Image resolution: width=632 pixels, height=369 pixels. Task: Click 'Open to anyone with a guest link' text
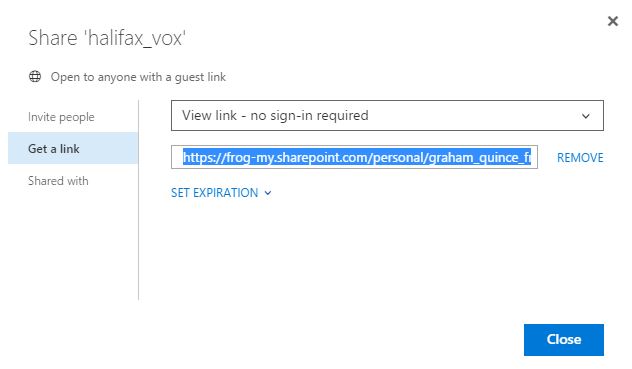click(138, 77)
